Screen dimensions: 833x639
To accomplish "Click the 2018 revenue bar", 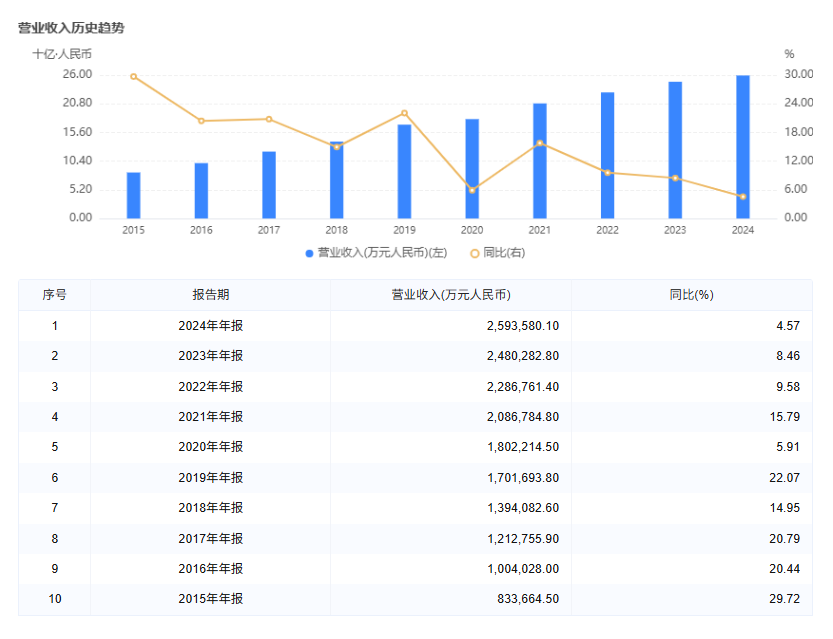I will click(x=337, y=180).
